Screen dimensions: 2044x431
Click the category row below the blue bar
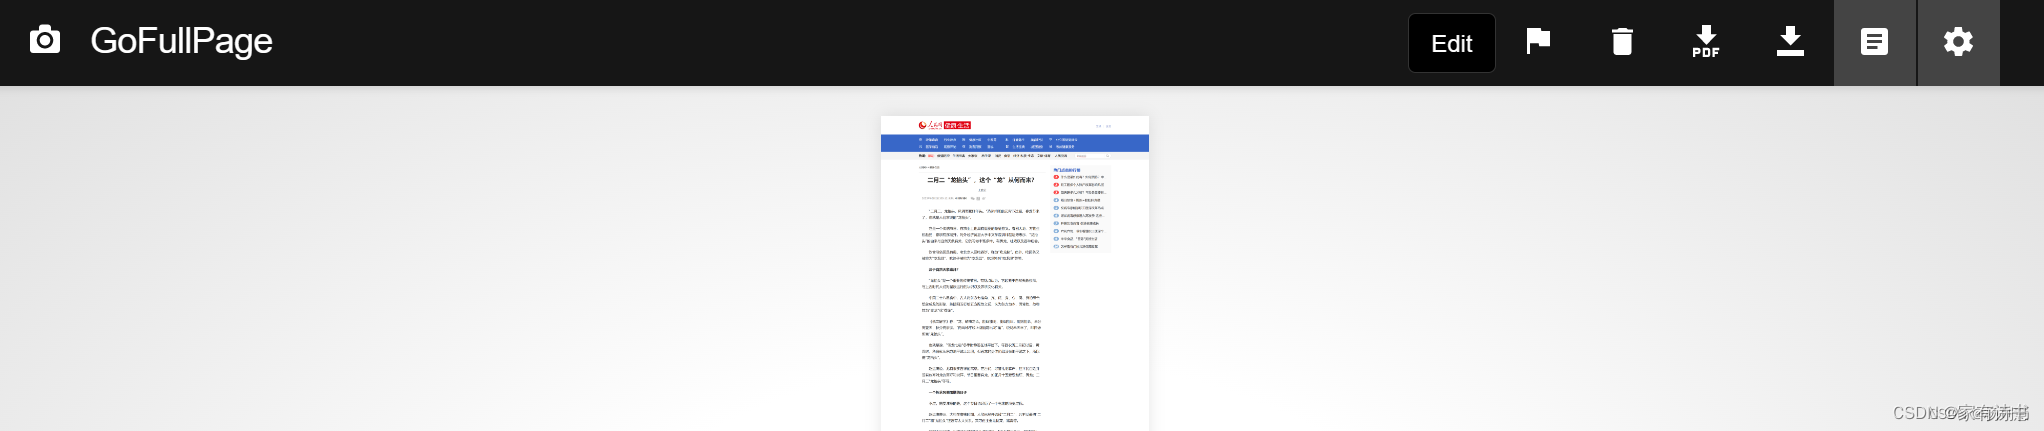990,156
